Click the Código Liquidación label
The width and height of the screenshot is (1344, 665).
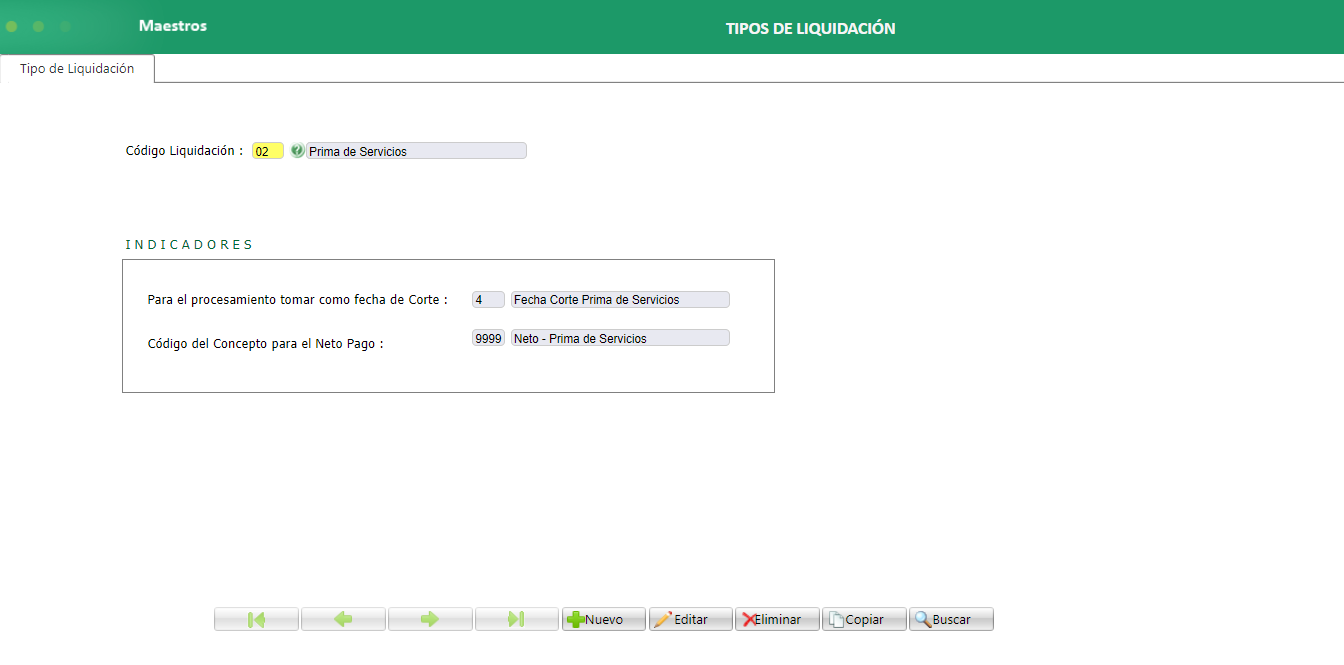(x=184, y=151)
